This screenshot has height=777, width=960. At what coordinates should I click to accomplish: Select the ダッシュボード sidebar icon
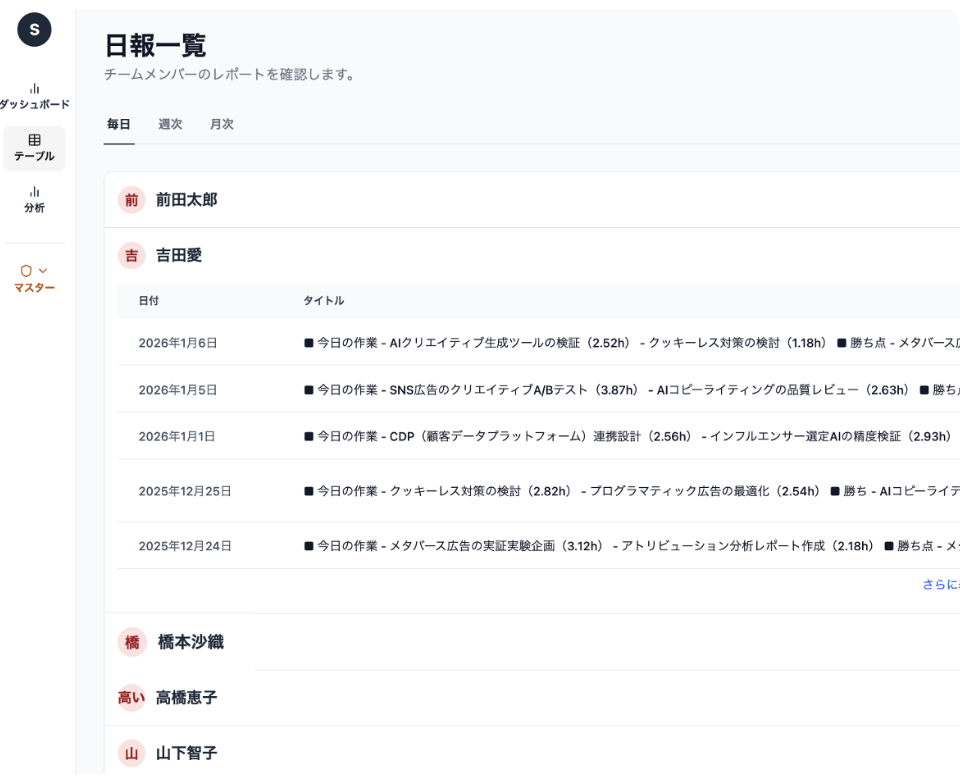pyautogui.click(x=35, y=86)
